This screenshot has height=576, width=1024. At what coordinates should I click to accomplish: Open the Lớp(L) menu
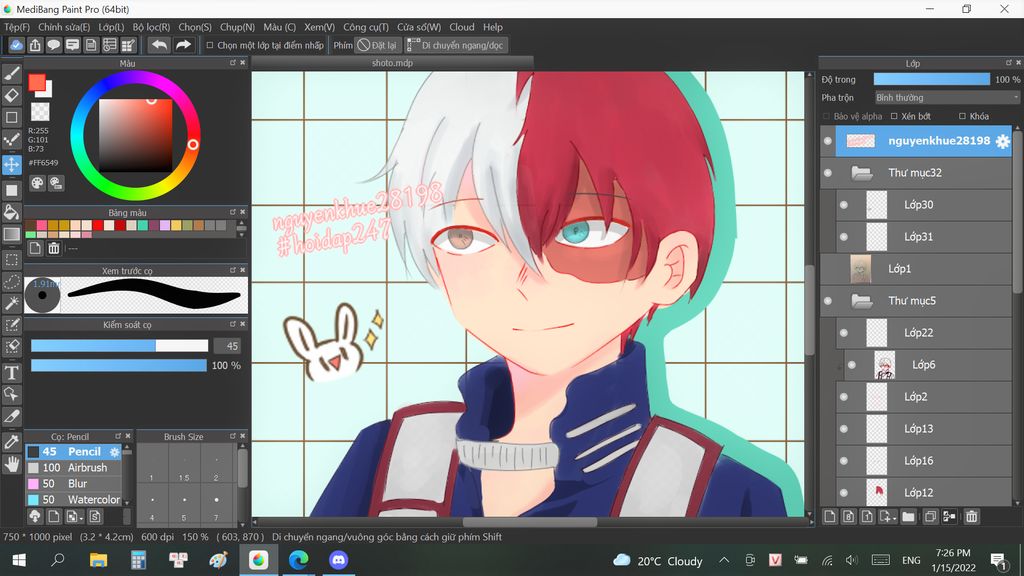coord(111,27)
